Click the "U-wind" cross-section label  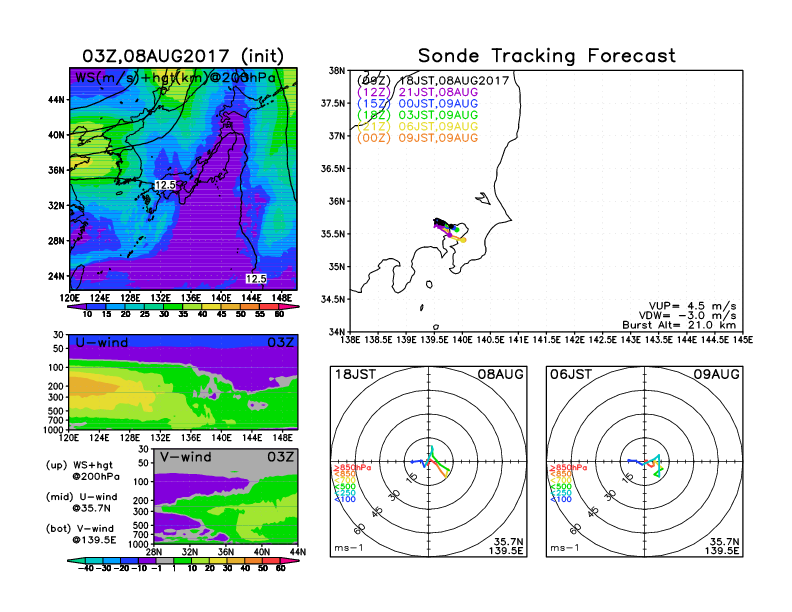point(102,343)
